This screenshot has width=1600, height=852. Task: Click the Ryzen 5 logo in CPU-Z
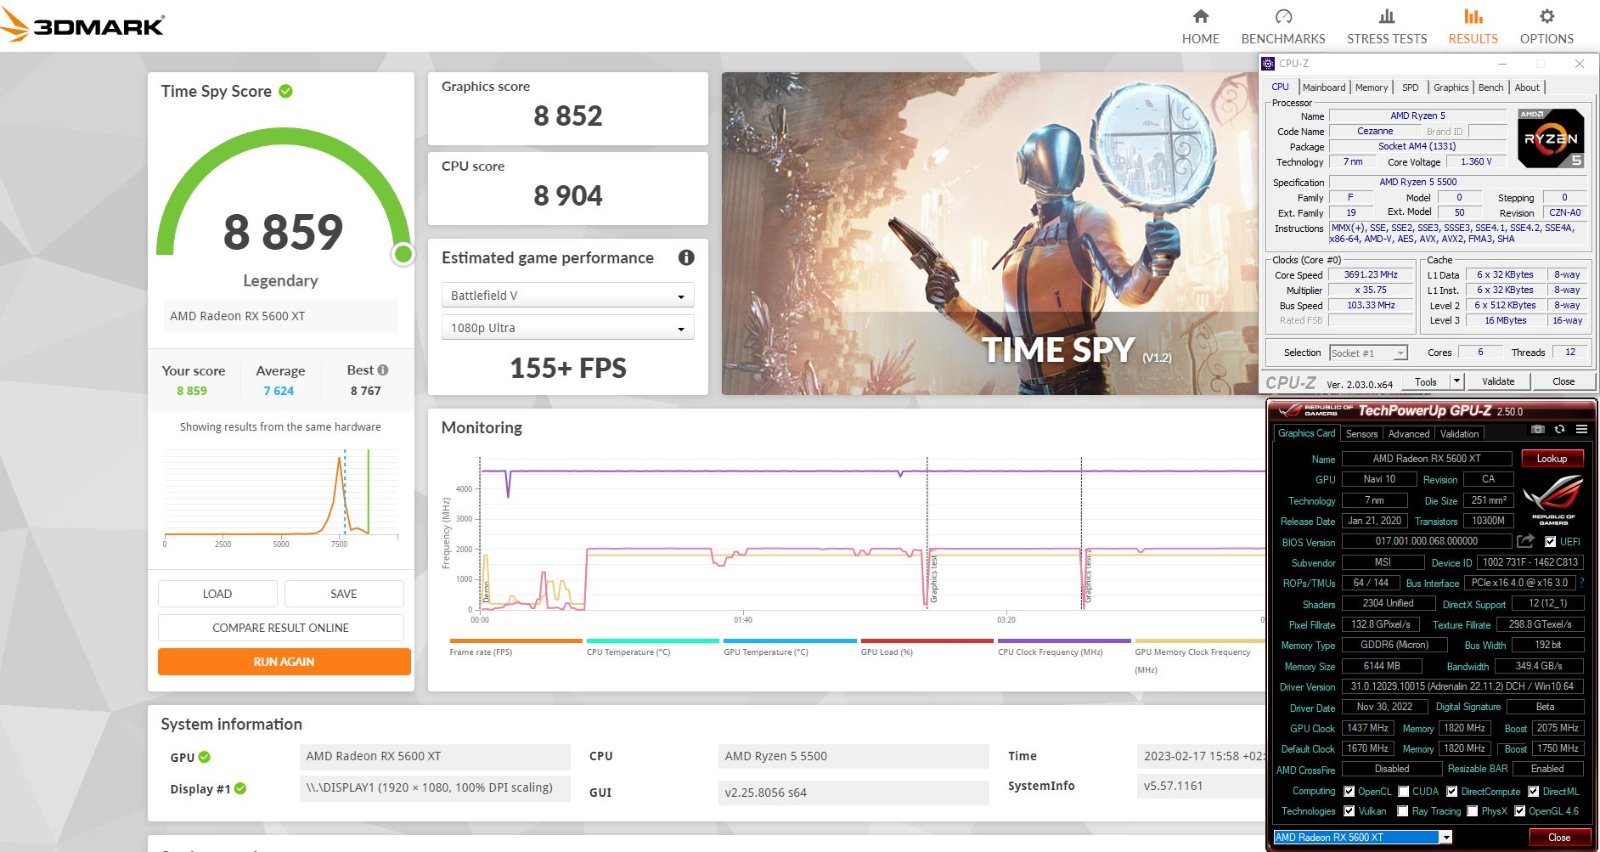(1551, 138)
